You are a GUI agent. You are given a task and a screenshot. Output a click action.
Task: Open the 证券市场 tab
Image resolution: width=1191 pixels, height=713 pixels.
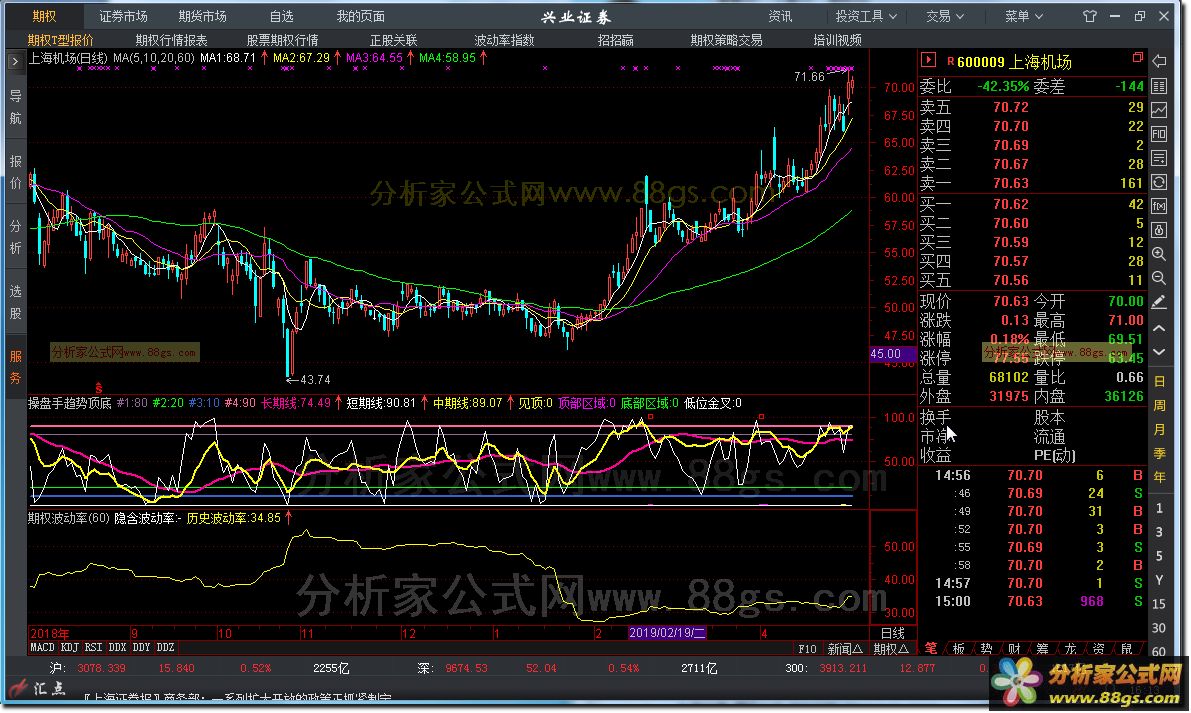pyautogui.click(x=123, y=16)
